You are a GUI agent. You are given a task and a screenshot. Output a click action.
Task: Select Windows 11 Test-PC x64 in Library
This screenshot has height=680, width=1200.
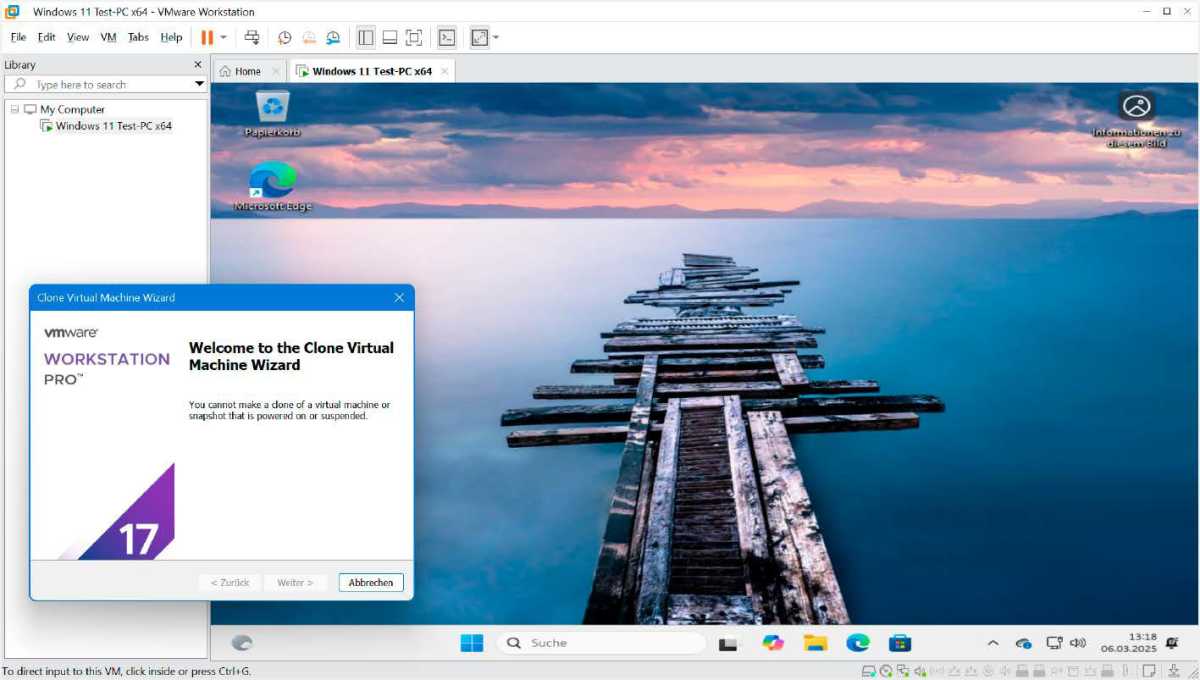[x=114, y=126]
